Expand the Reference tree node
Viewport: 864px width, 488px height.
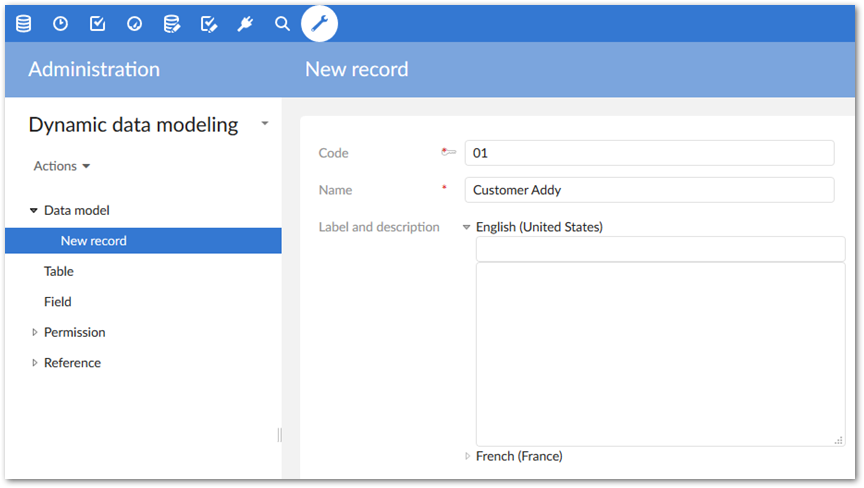(x=34, y=363)
